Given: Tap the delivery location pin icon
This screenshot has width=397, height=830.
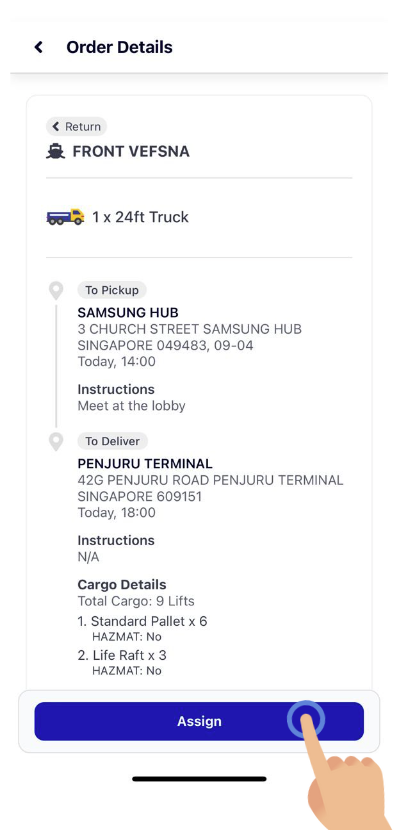Looking at the screenshot, I should 56,441.
